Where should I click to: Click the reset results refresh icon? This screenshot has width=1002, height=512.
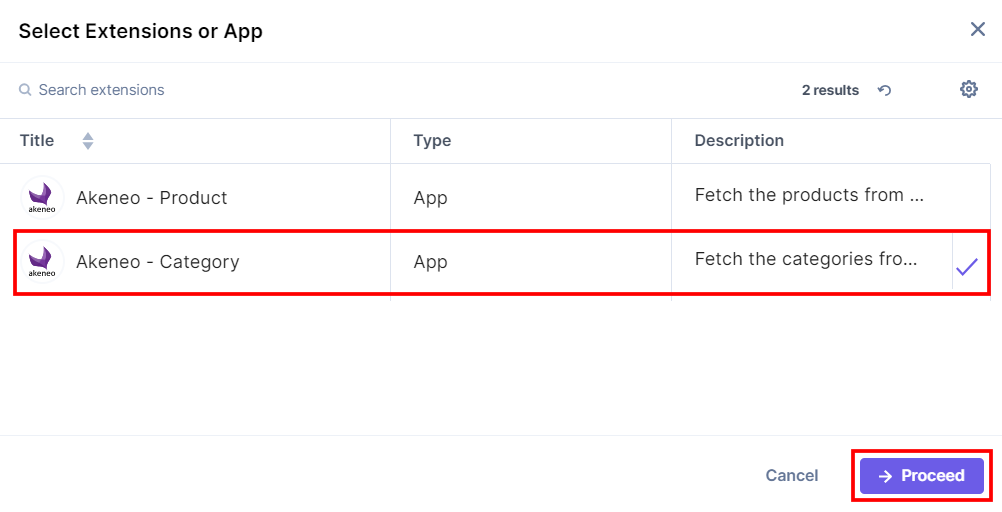click(x=884, y=90)
